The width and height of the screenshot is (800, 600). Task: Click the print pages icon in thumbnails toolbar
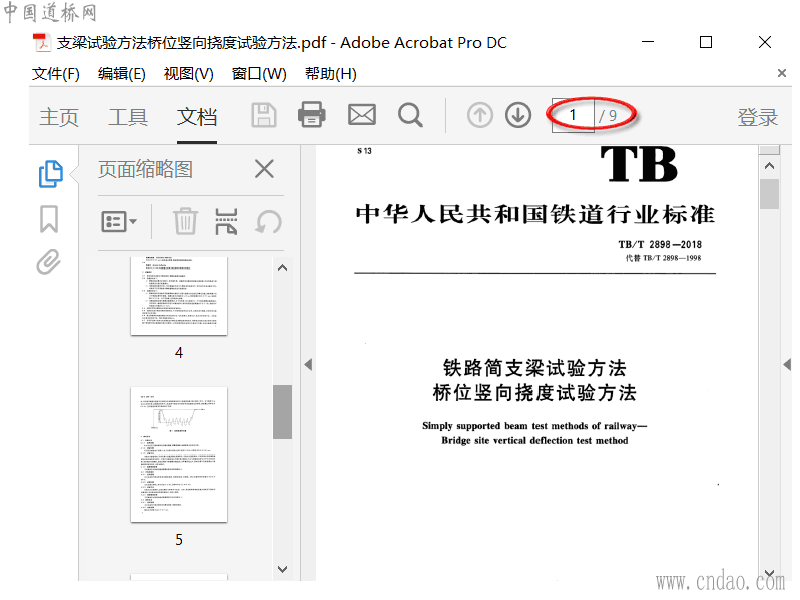coord(226,221)
